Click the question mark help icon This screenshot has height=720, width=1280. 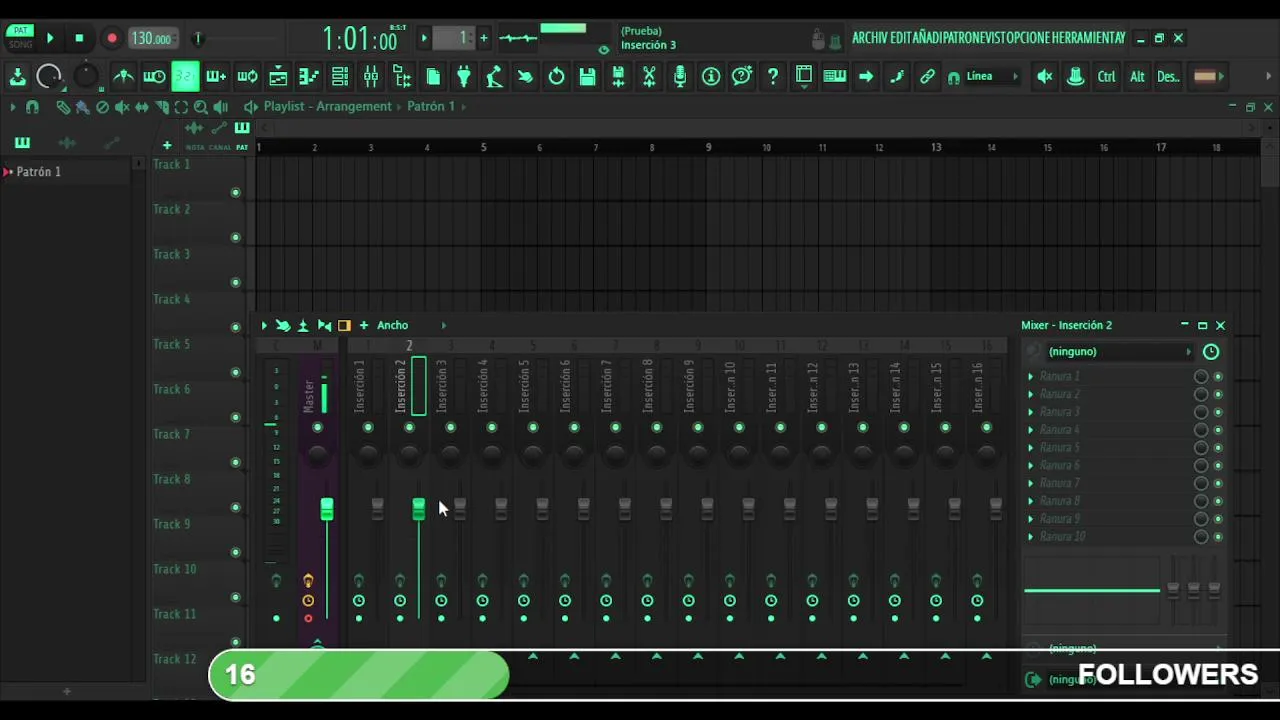click(x=773, y=76)
